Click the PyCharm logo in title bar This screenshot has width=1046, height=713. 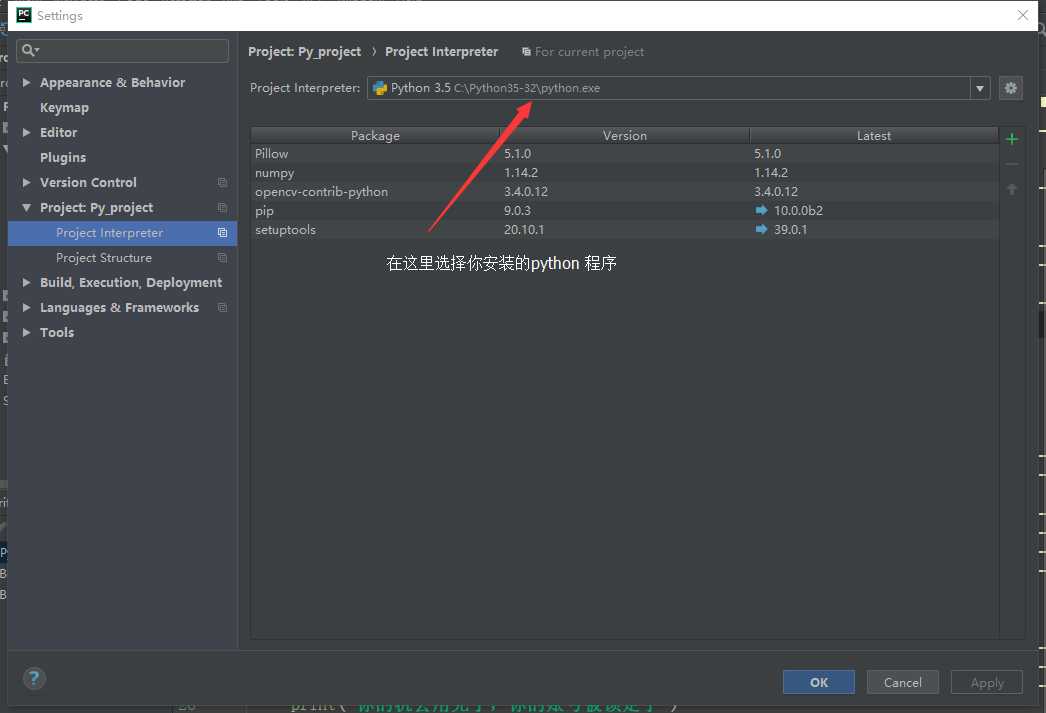pos(23,15)
